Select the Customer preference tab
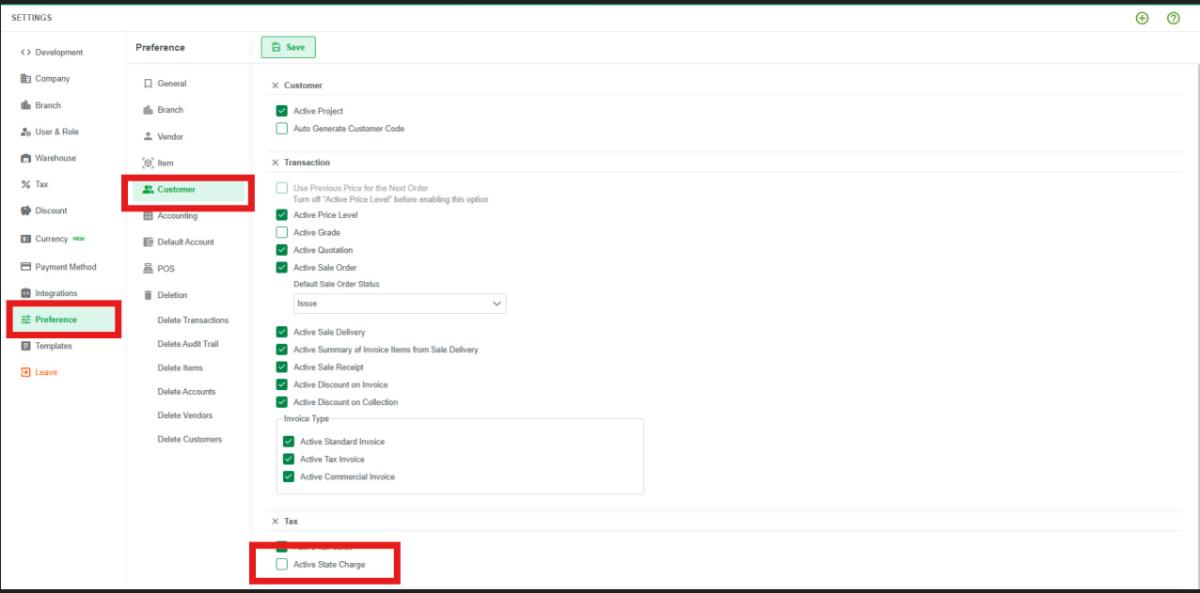Image resolution: width=1200 pixels, height=593 pixels. (x=188, y=189)
